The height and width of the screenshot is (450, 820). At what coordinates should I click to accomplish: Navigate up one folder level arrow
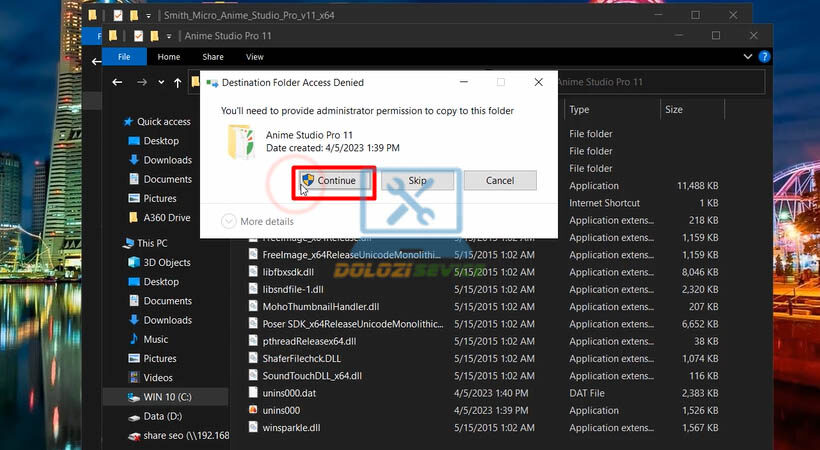[178, 82]
